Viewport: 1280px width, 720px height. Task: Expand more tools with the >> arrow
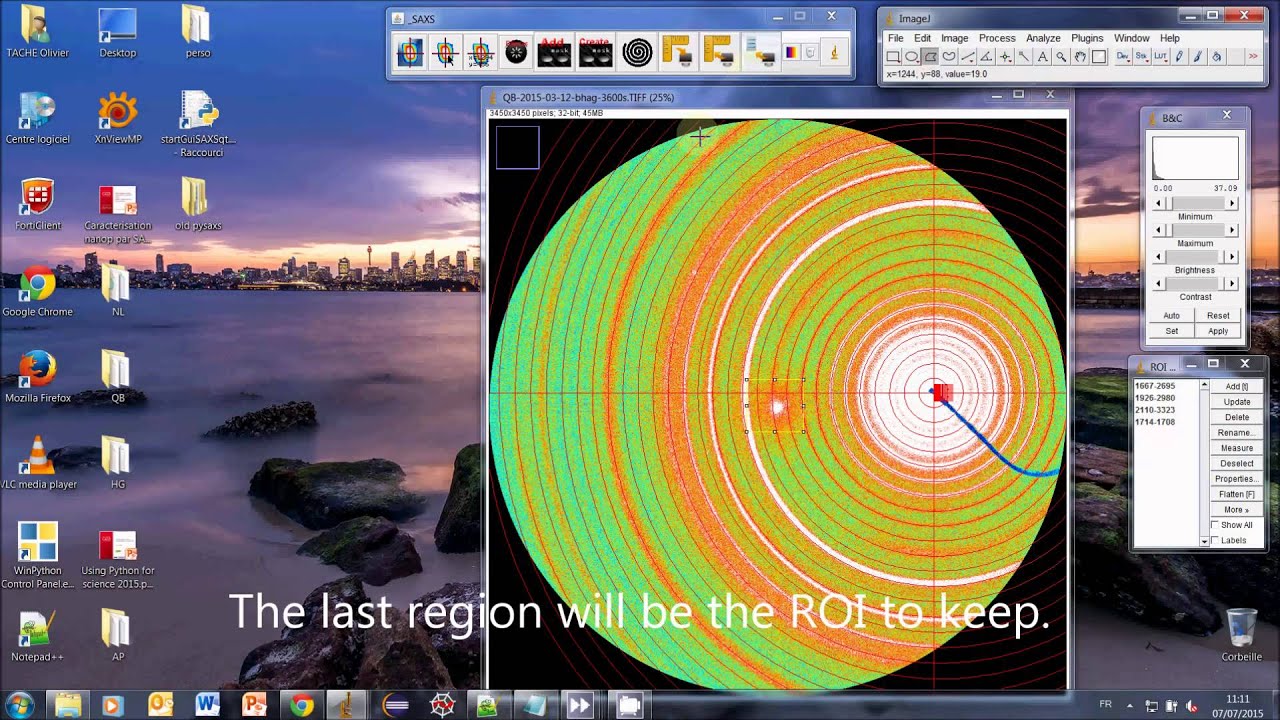click(1253, 57)
